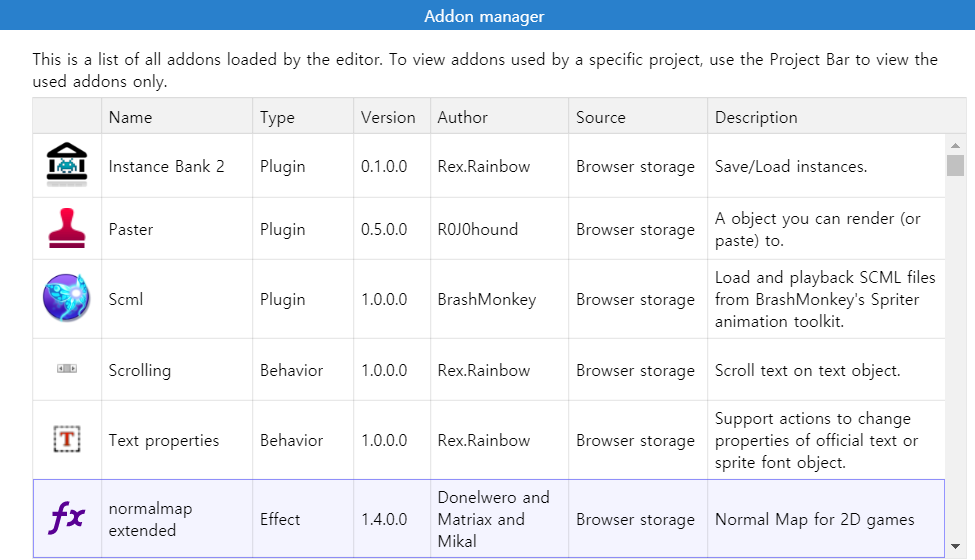975x560 pixels.
Task: Select the Paster addon name
Action: coord(131,229)
